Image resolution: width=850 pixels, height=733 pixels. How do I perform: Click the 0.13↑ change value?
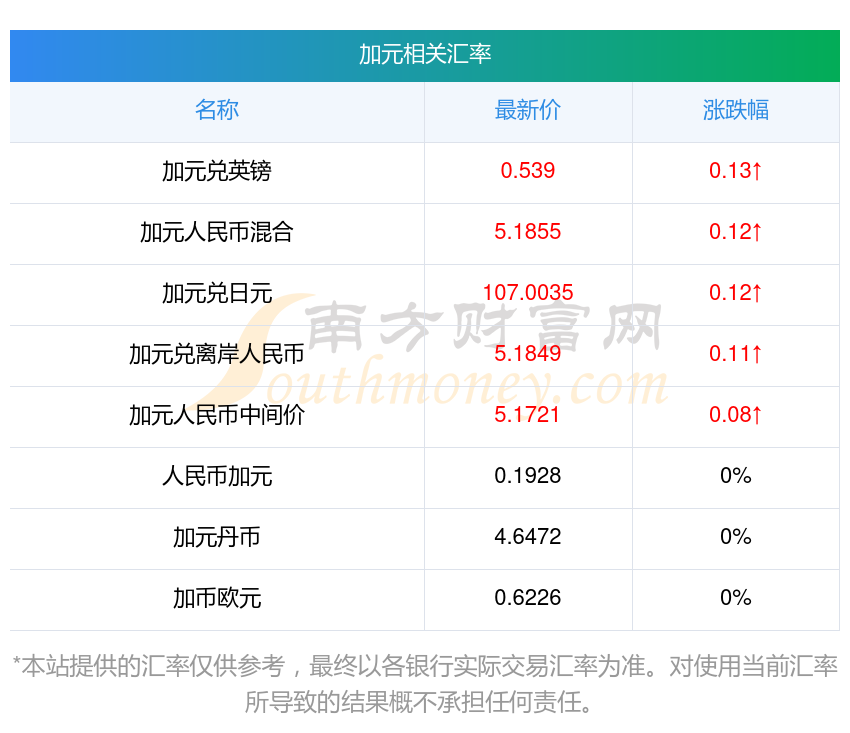pos(736,171)
